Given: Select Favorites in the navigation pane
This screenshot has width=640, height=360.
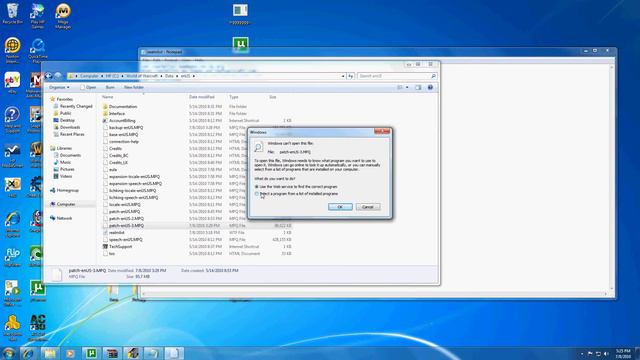Looking at the screenshot, I should (x=64, y=99).
